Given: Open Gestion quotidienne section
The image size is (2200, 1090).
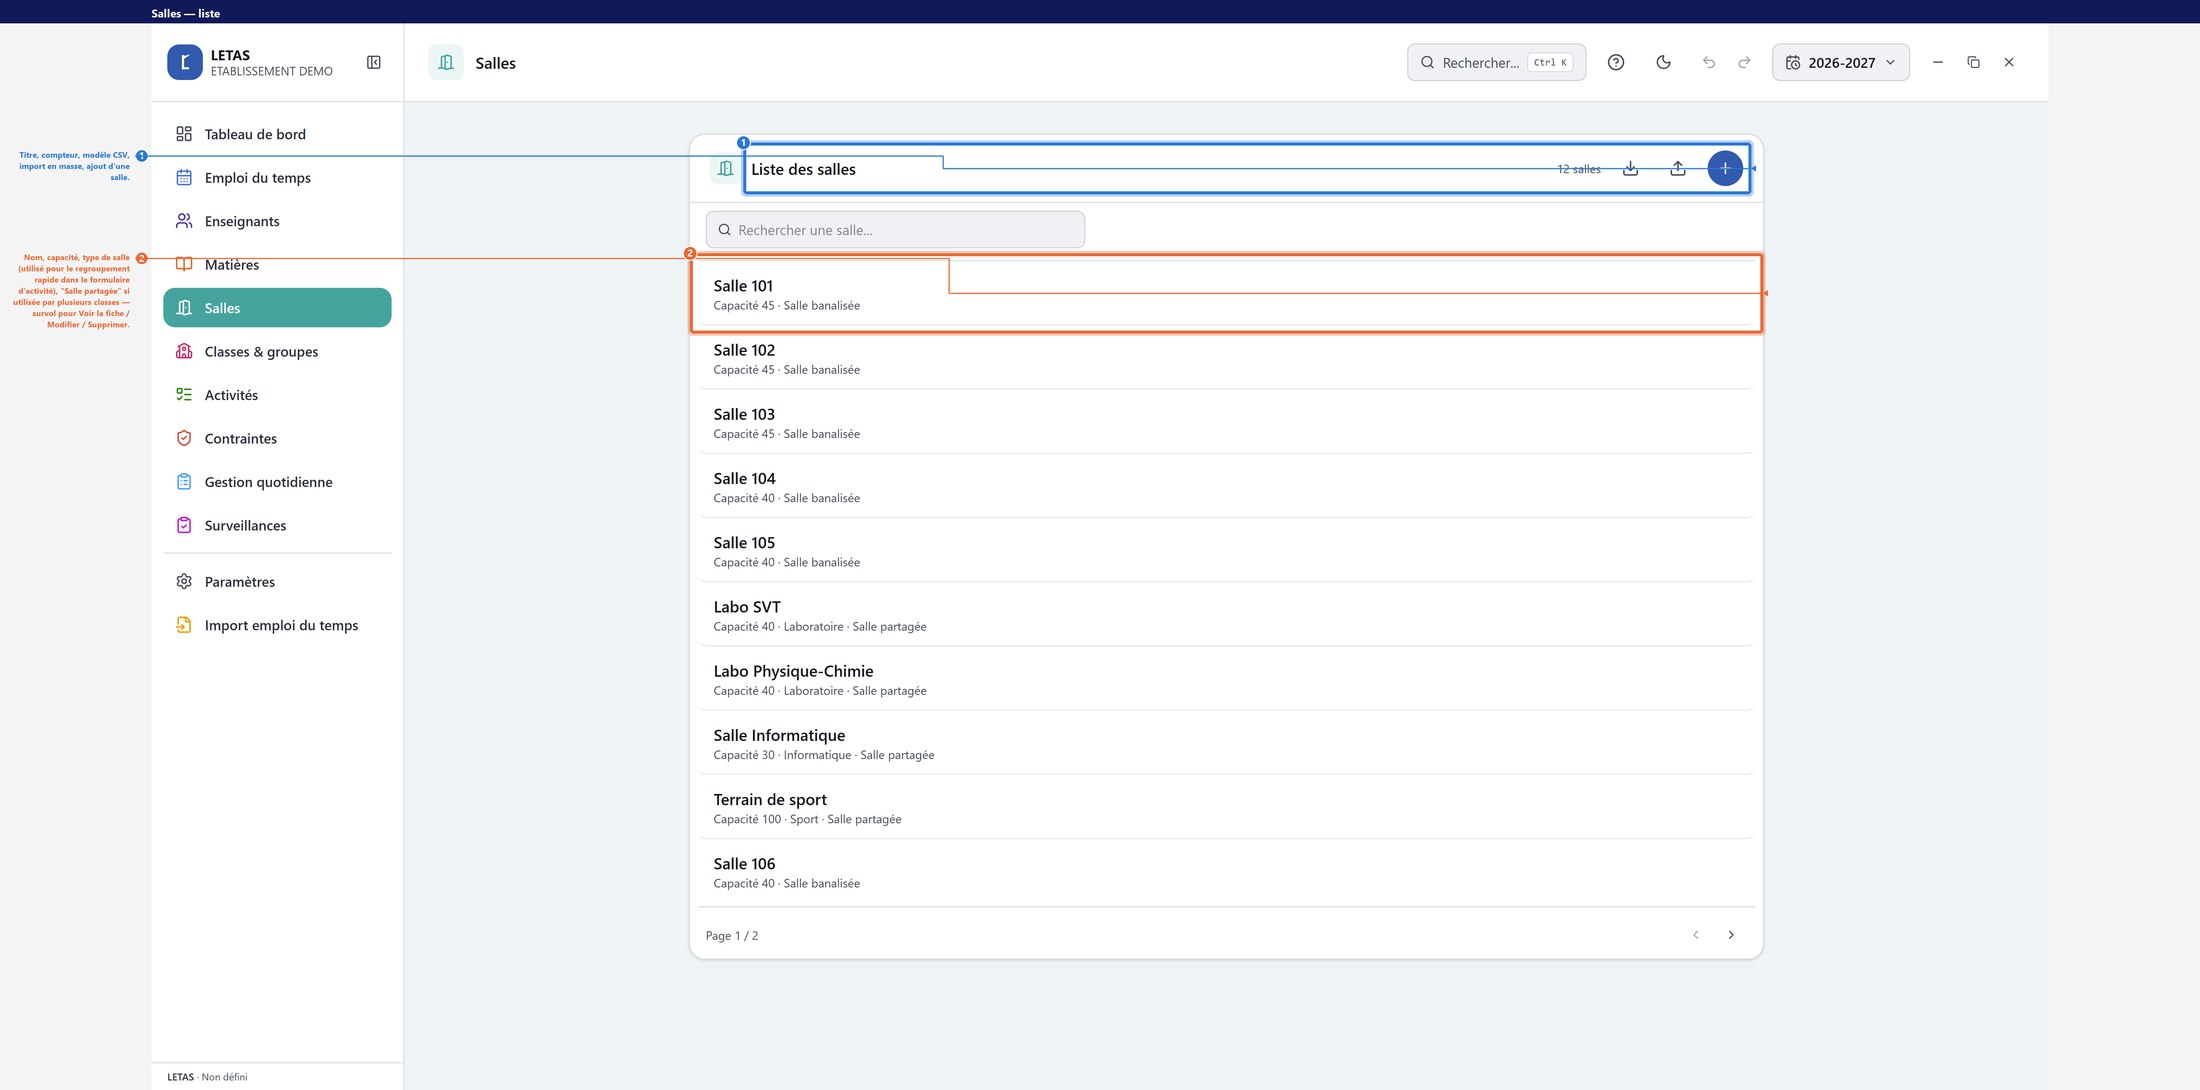Looking at the screenshot, I should pyautogui.click(x=277, y=482).
